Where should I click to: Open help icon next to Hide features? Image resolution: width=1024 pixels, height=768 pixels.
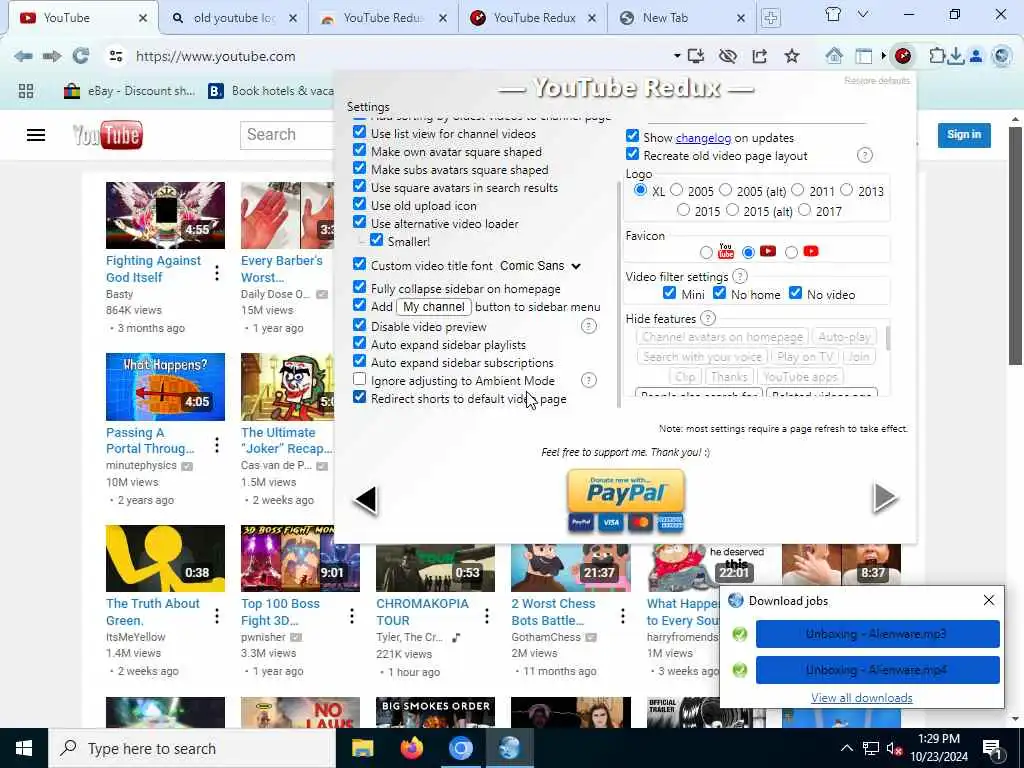(707, 318)
